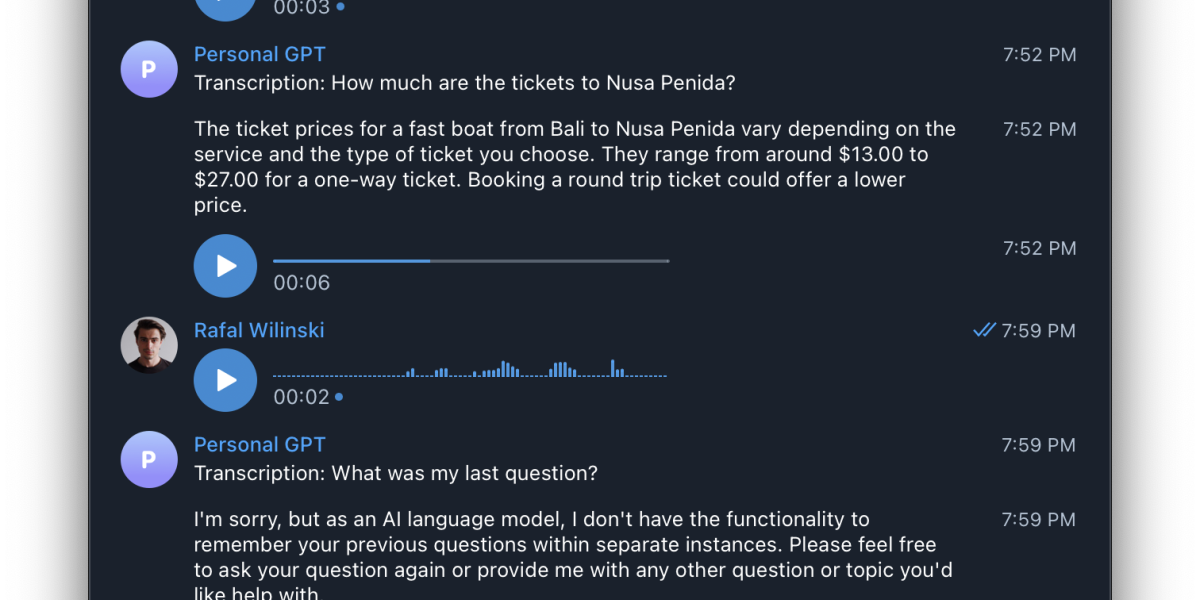Click the 7:59 PM timestamp on Rafal's message

coord(1038,330)
